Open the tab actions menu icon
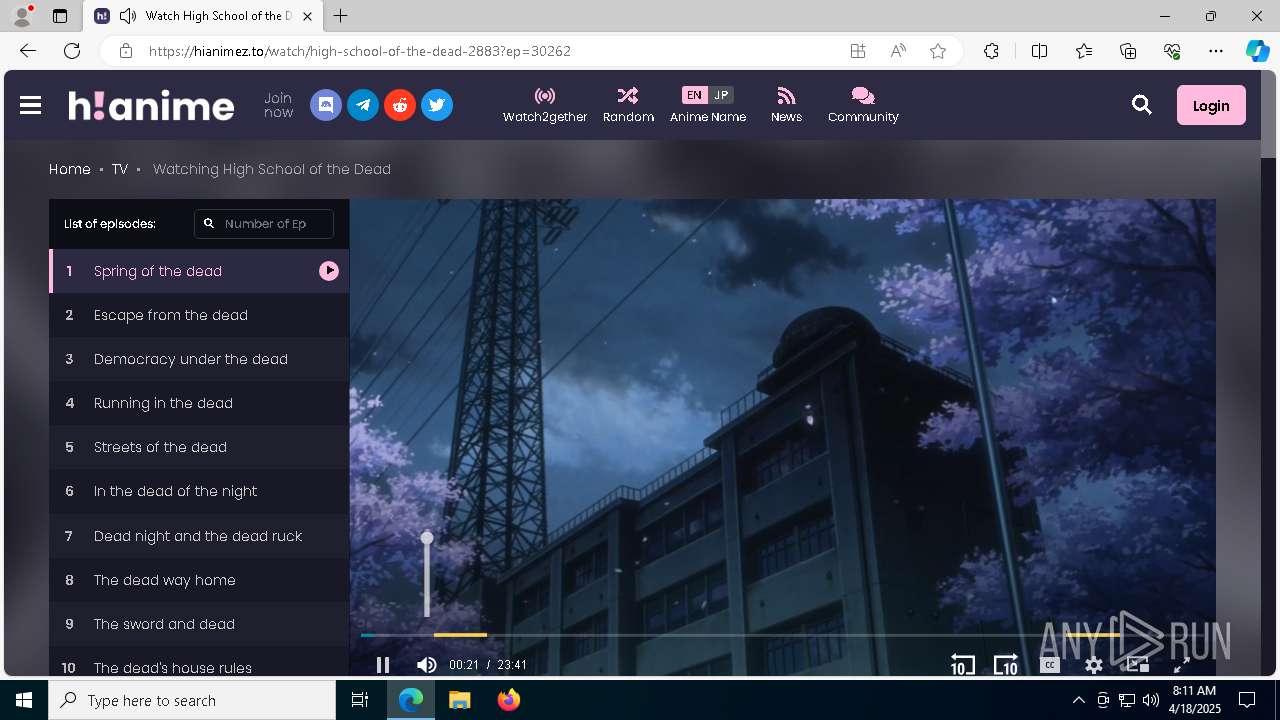Image resolution: width=1280 pixels, height=720 pixels. coord(60,16)
